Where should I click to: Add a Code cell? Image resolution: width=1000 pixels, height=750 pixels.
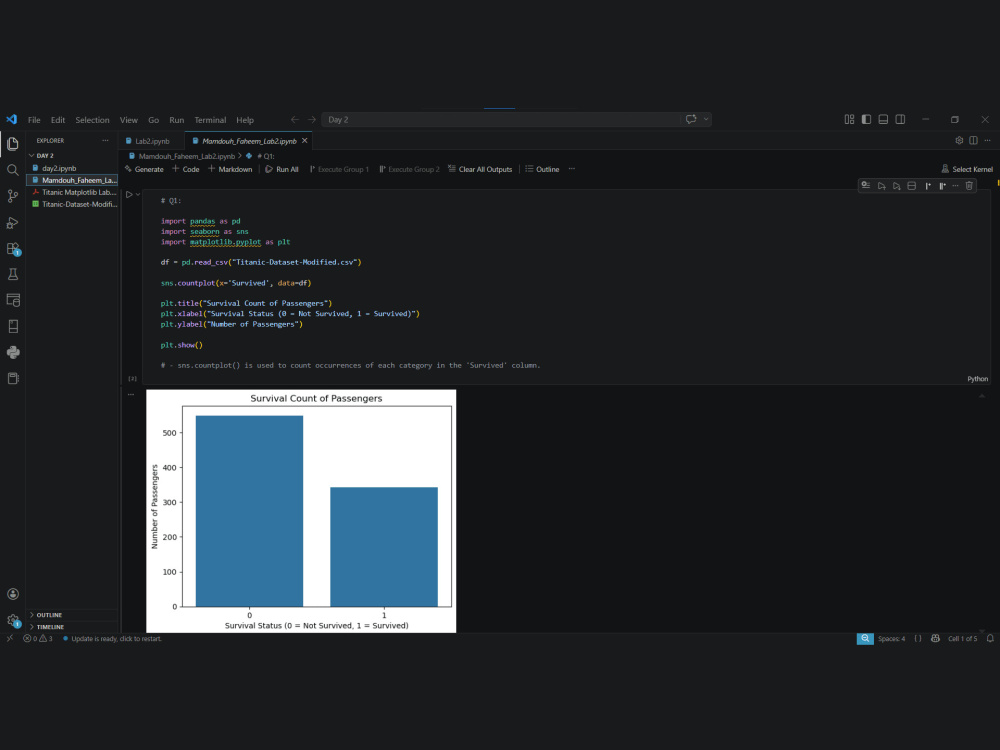[x=186, y=169]
